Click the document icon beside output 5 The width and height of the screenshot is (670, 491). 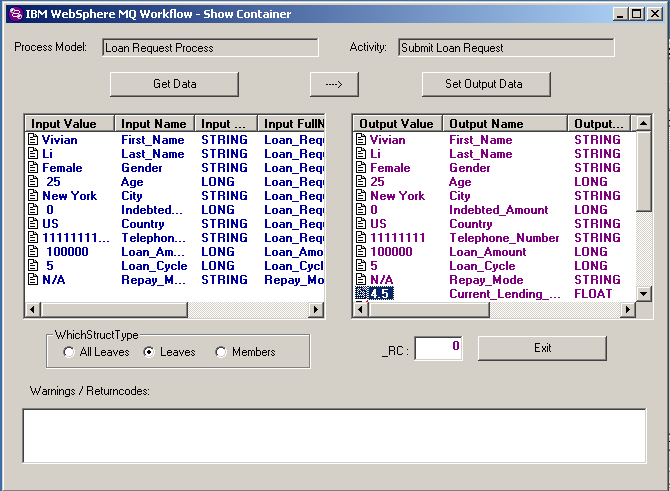pos(361,265)
